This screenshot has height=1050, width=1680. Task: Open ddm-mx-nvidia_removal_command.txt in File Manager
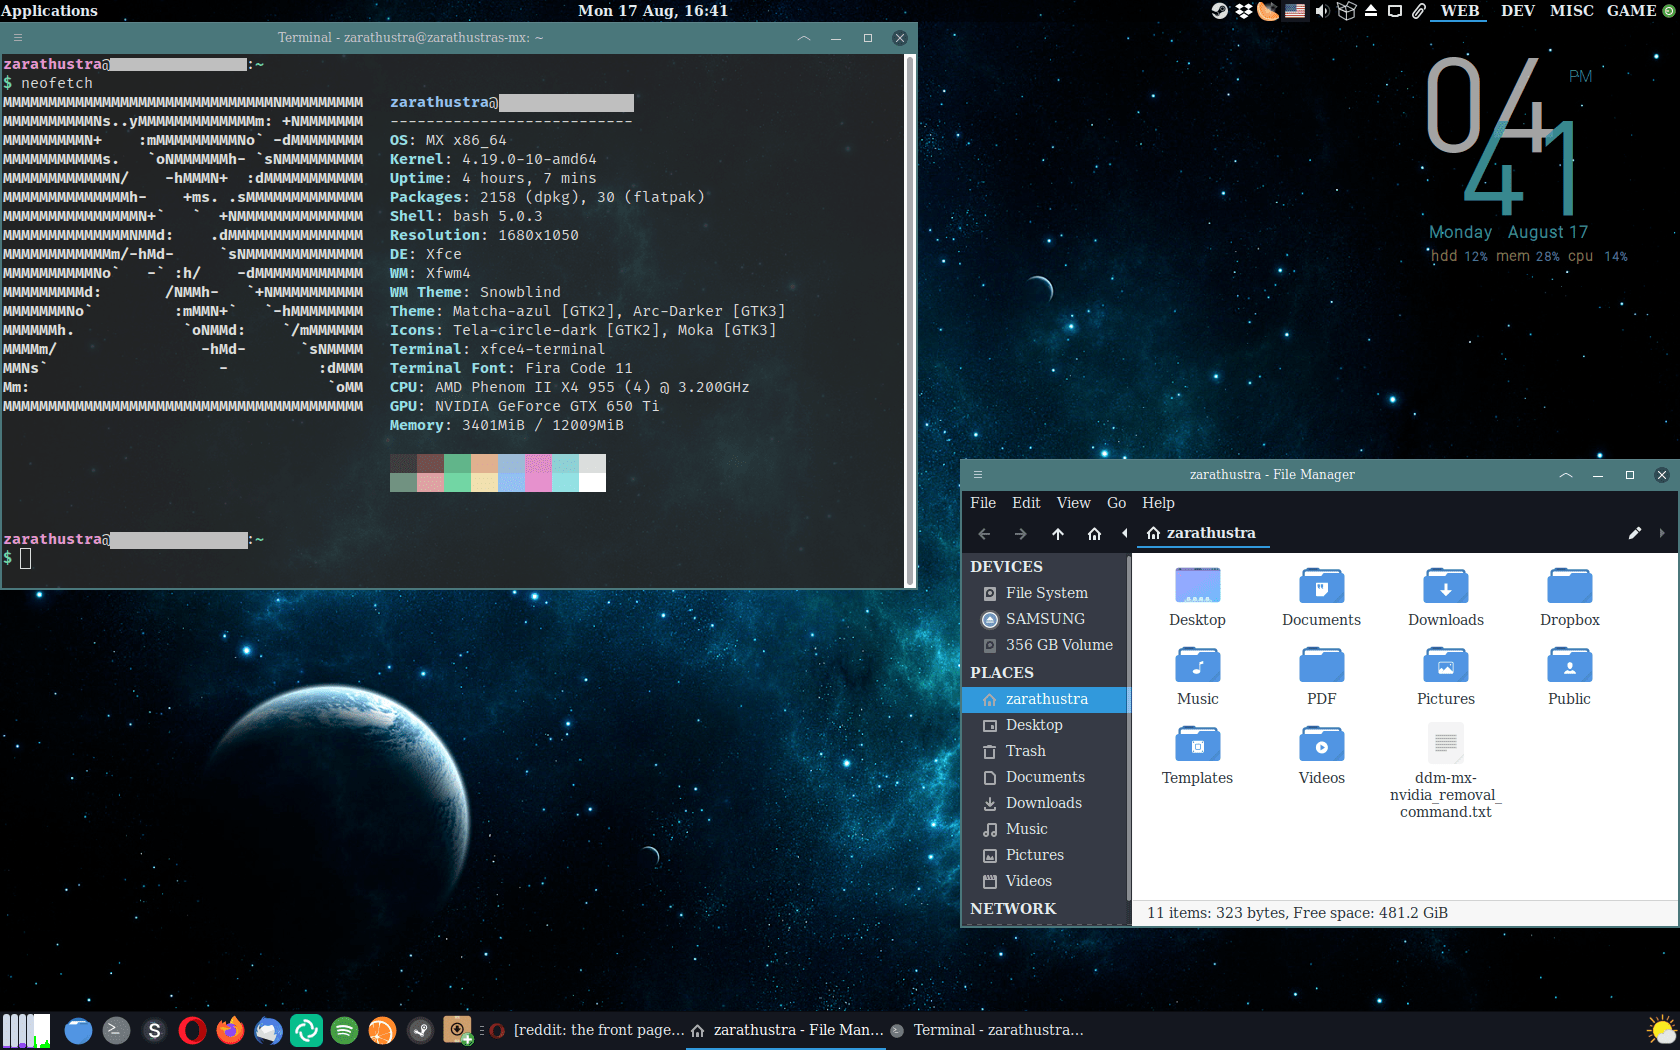[1445, 743]
